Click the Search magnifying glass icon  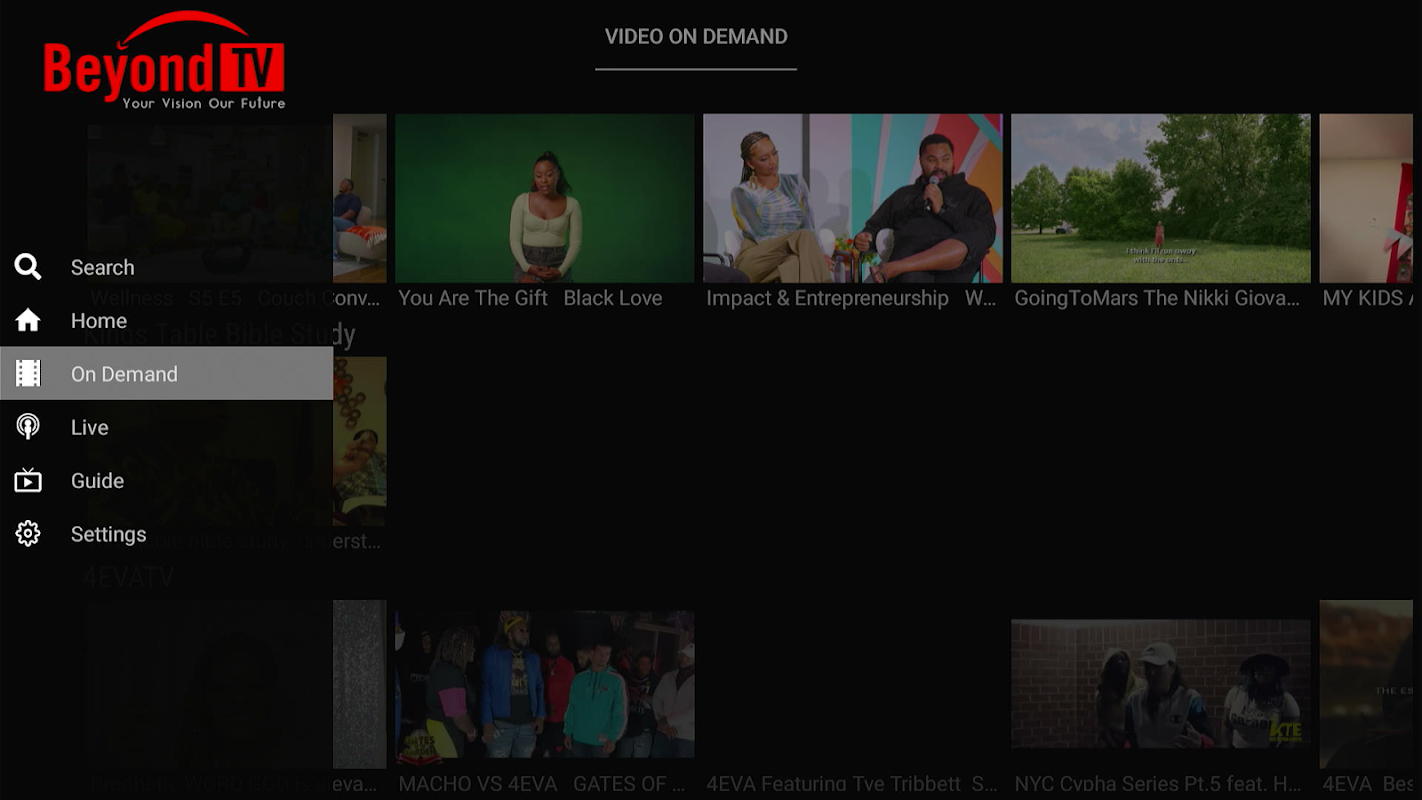(28, 267)
